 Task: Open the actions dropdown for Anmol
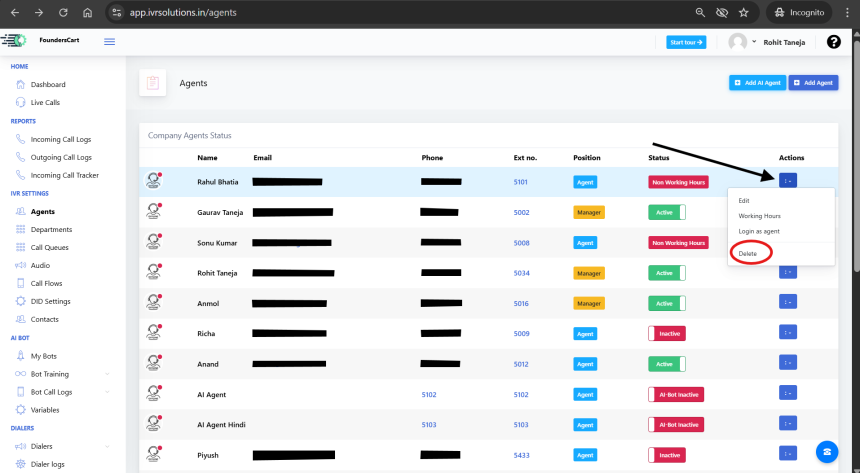pyautogui.click(x=788, y=302)
